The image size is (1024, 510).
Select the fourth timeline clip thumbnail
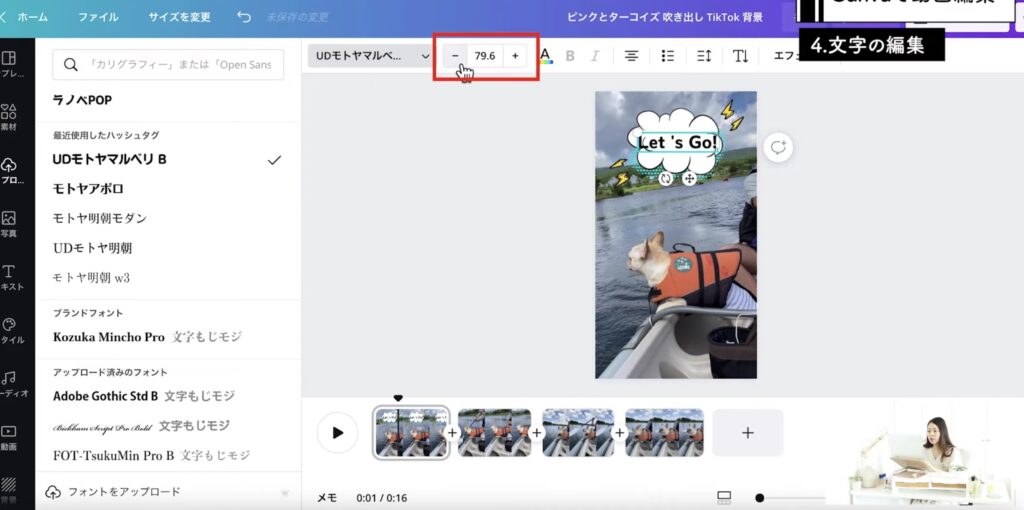tap(664, 432)
